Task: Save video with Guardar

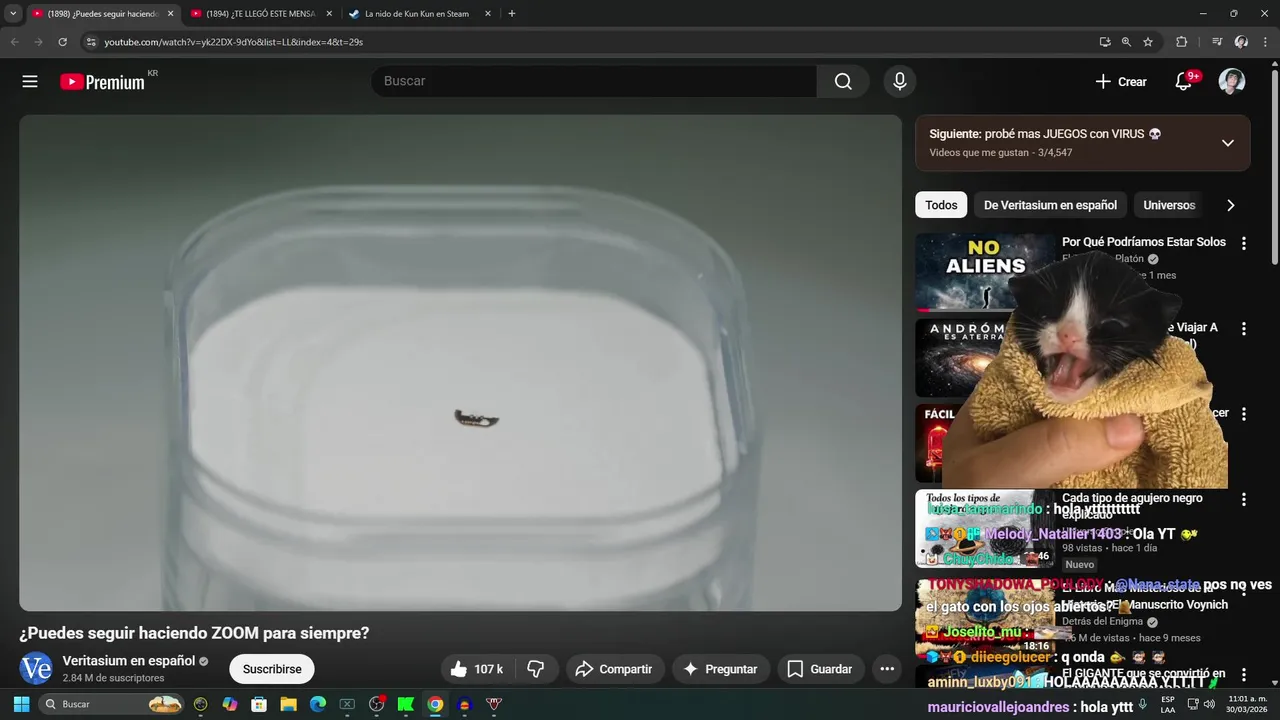Action: (819, 669)
